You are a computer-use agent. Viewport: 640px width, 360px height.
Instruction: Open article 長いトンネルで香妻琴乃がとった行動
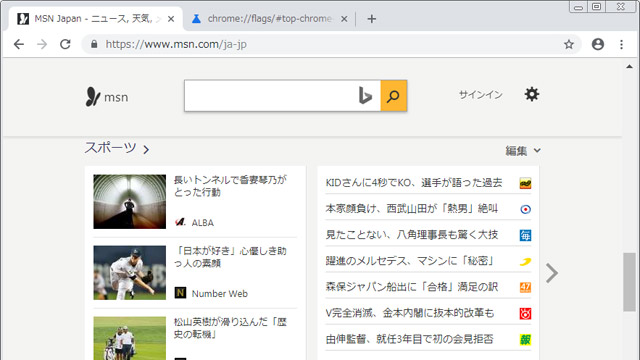click(x=230, y=186)
